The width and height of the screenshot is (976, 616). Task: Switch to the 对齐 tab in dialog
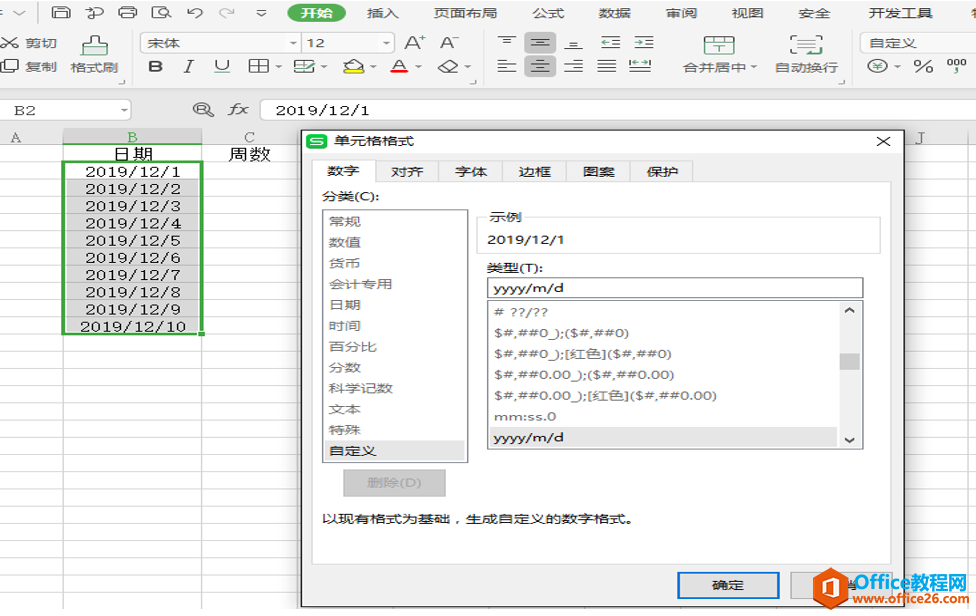coord(407,172)
